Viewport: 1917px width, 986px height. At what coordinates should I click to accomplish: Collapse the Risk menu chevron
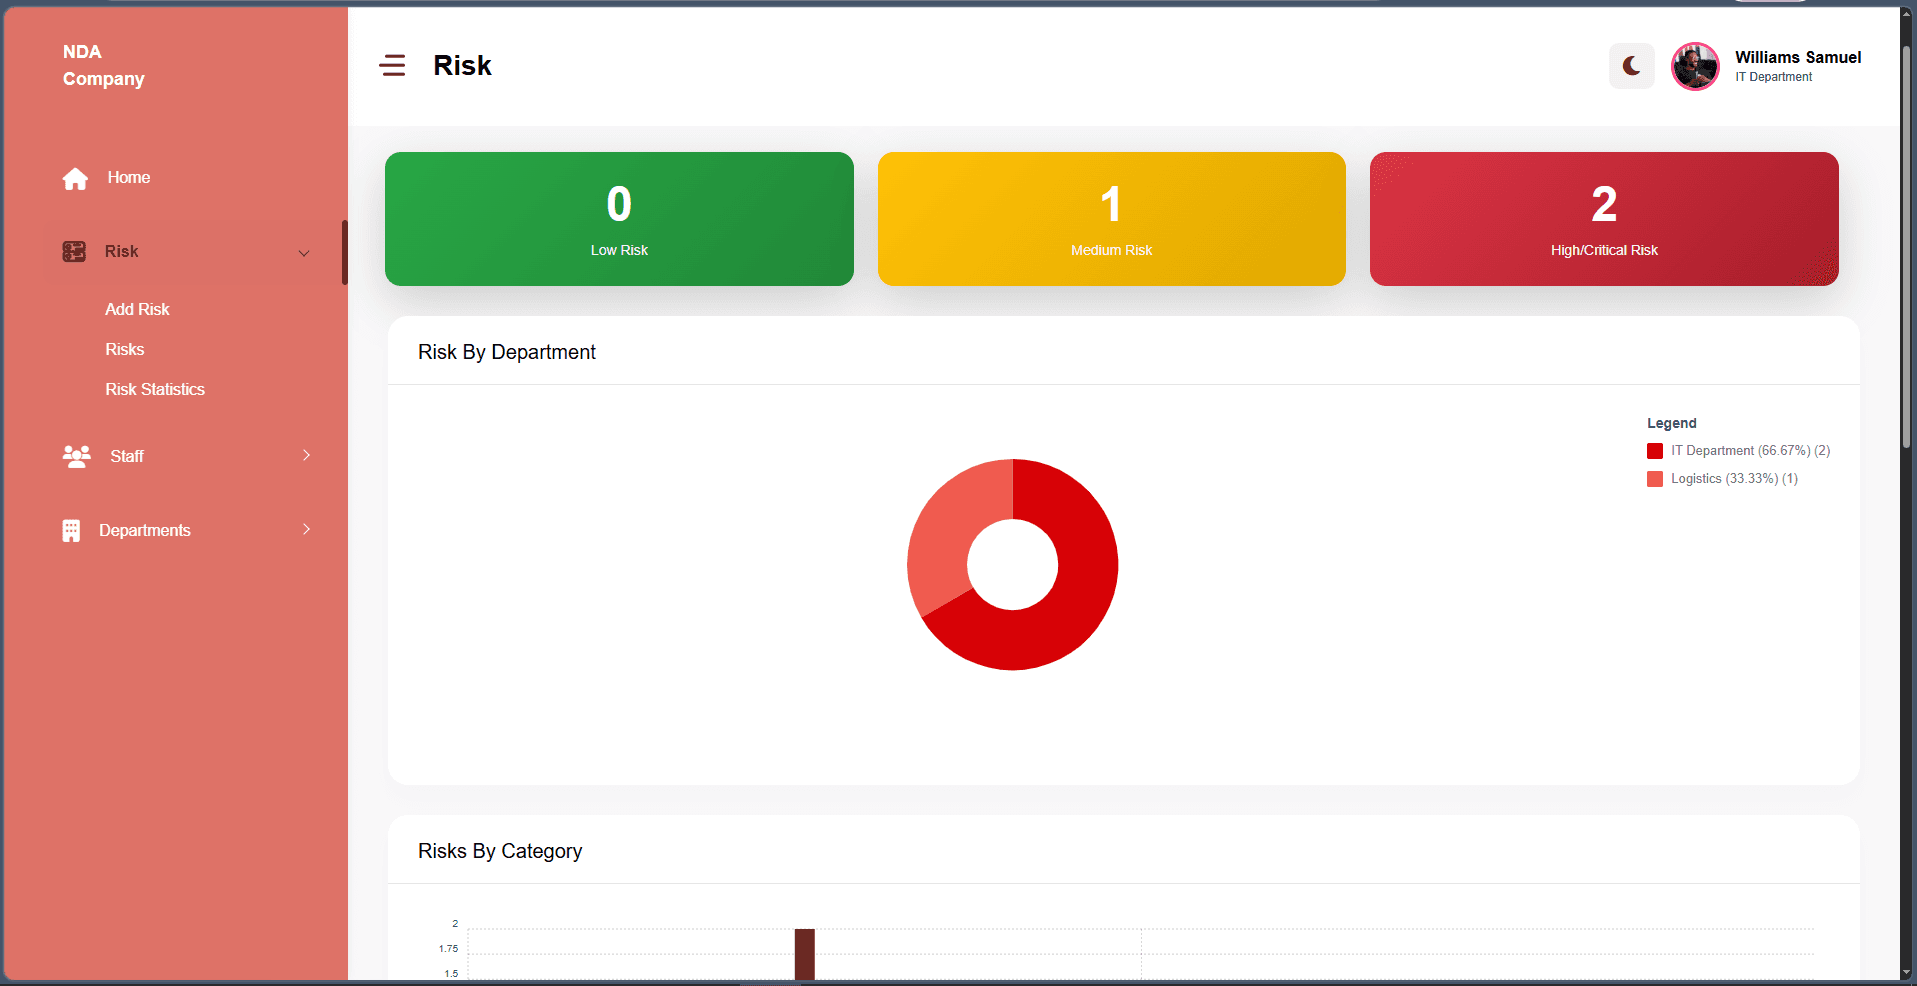(304, 253)
